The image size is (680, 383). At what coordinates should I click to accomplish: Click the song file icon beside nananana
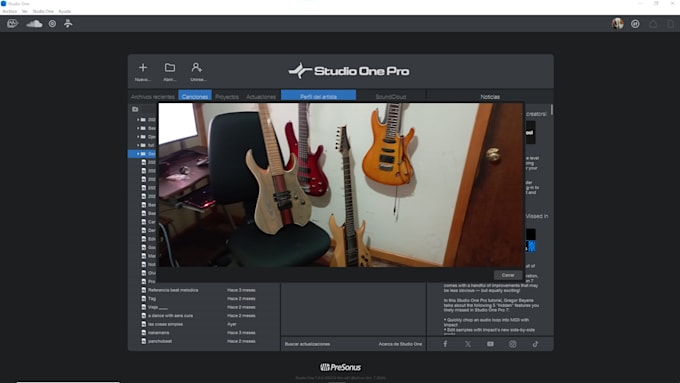(144, 333)
